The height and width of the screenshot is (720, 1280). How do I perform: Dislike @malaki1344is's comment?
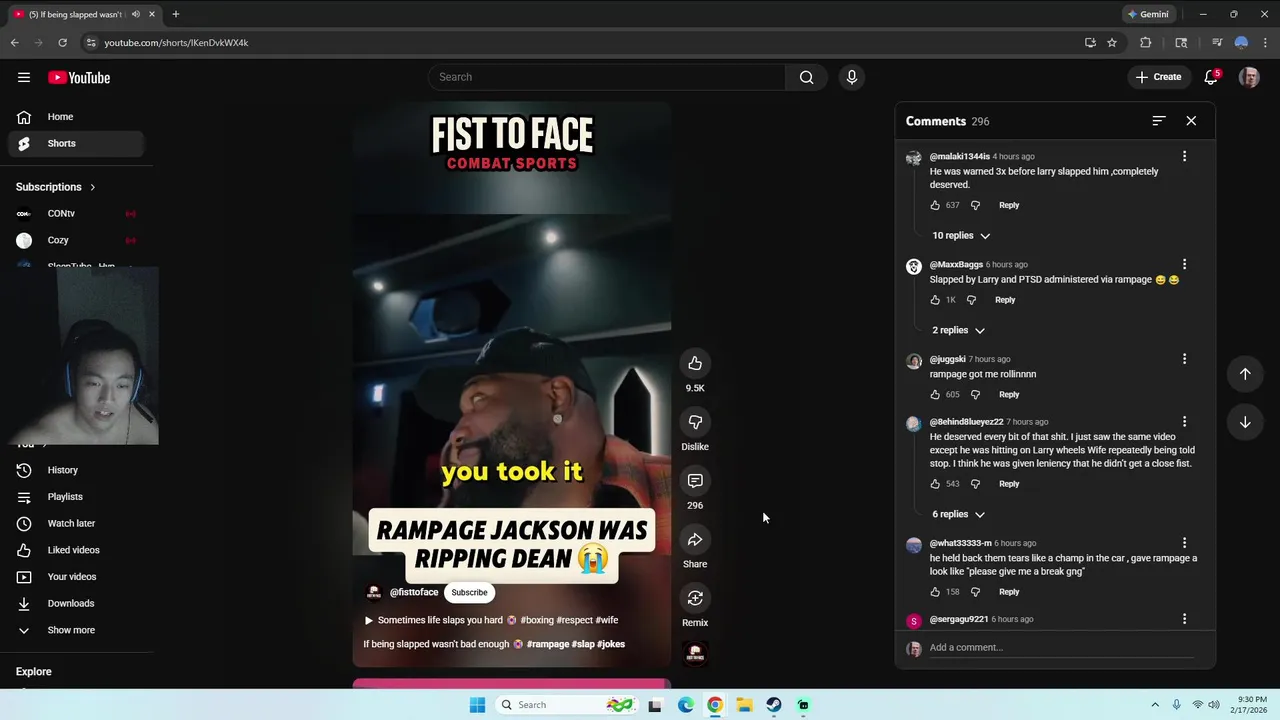tap(975, 205)
